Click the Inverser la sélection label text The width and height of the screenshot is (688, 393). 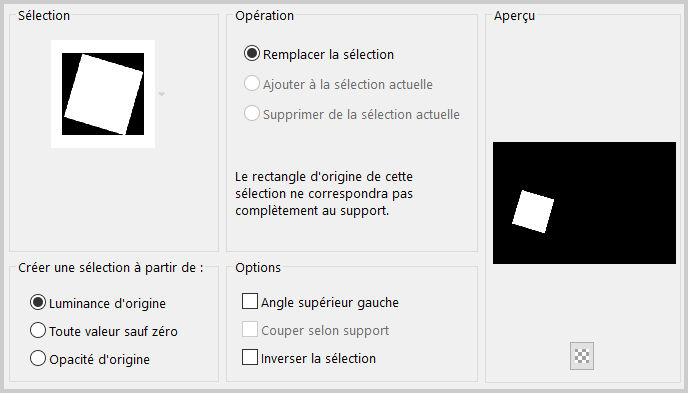(319, 358)
